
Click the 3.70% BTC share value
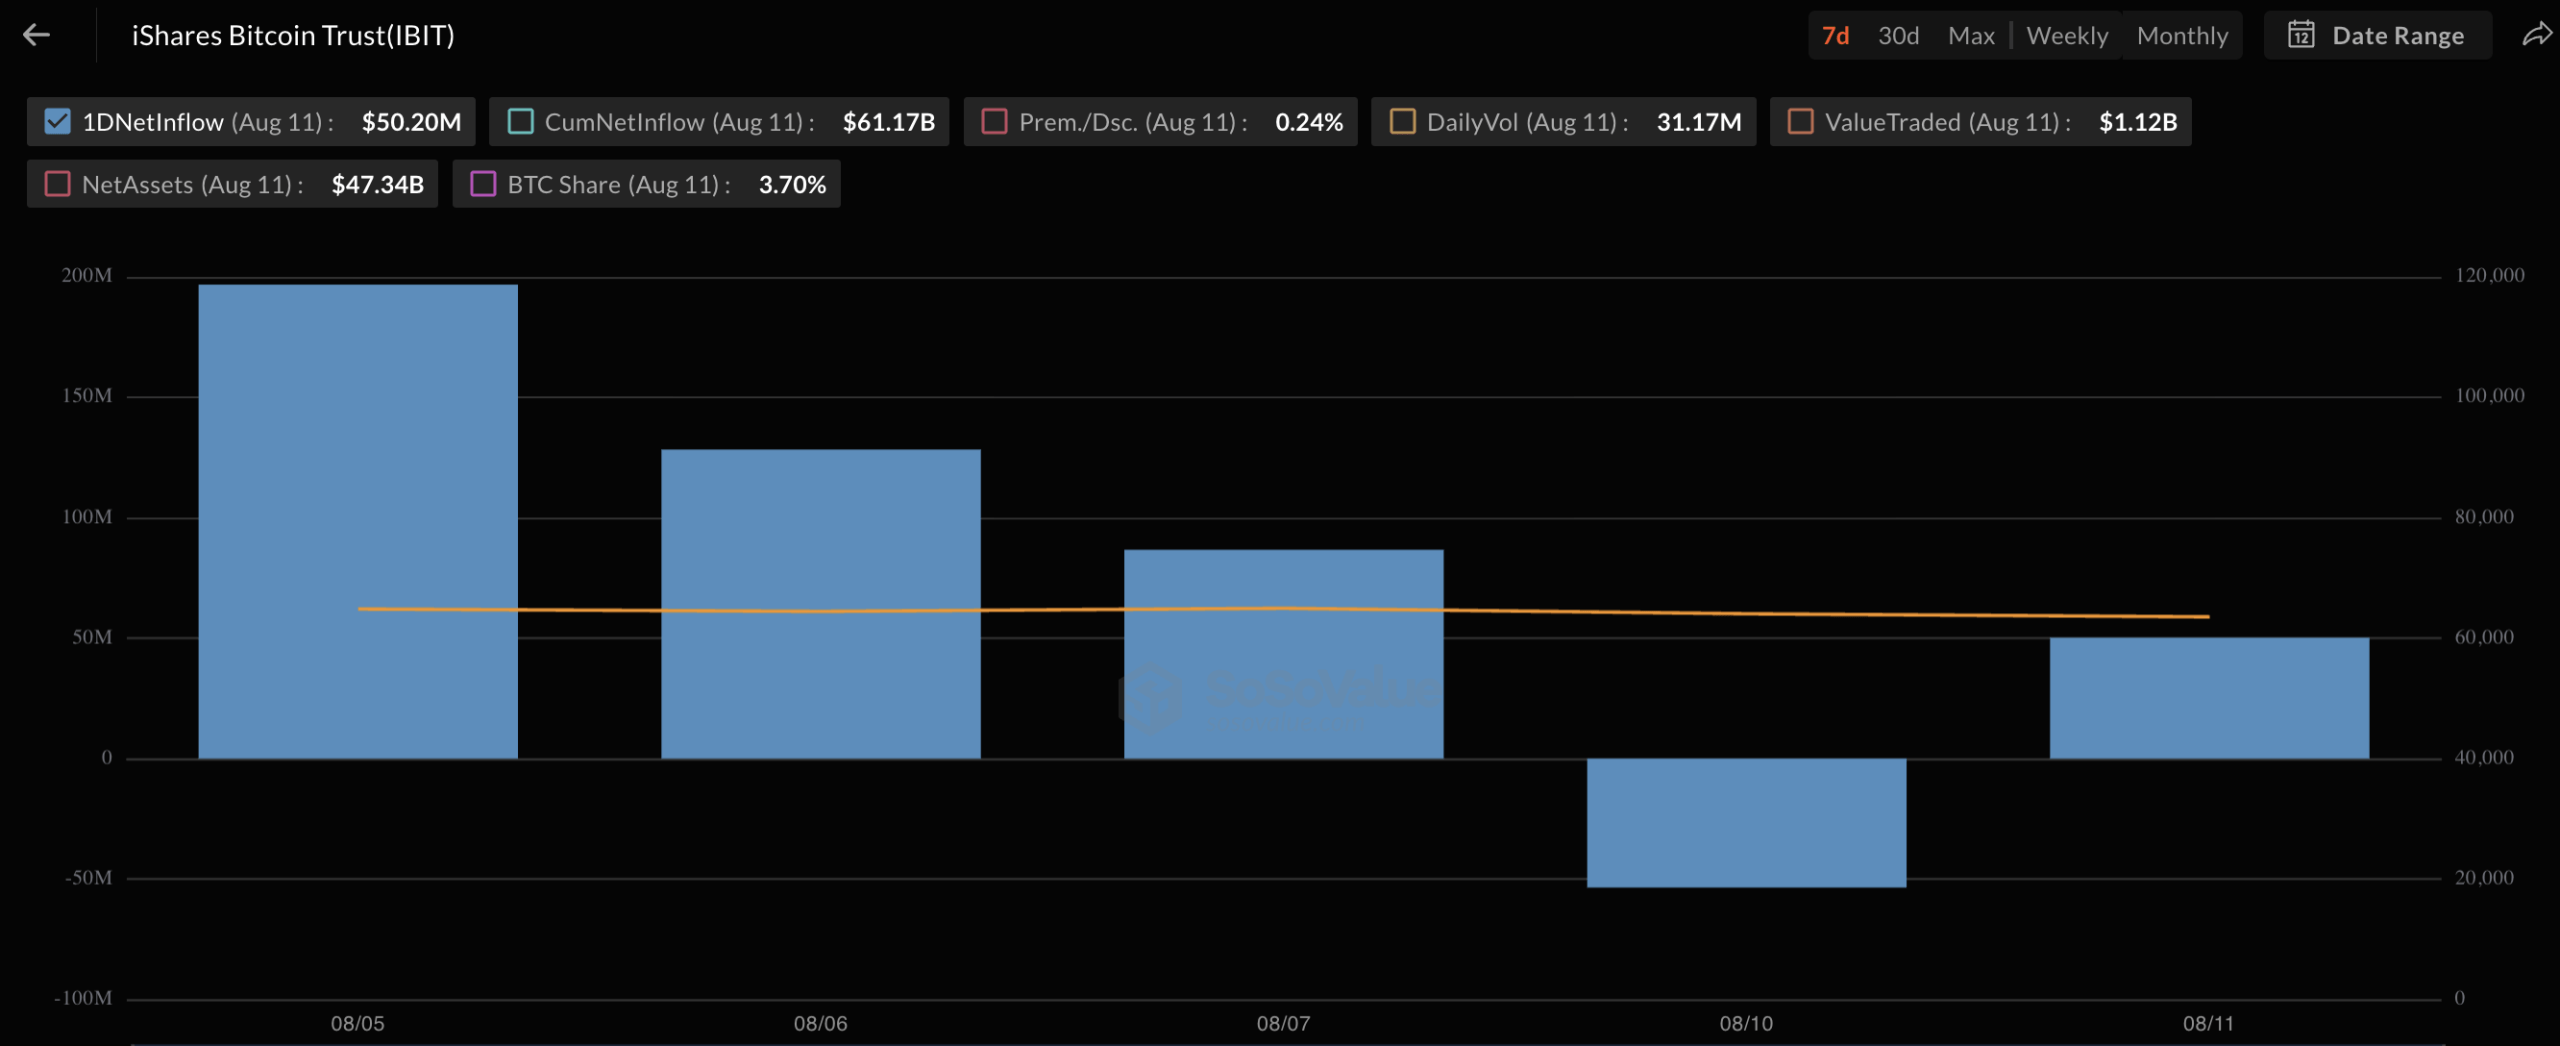[792, 184]
